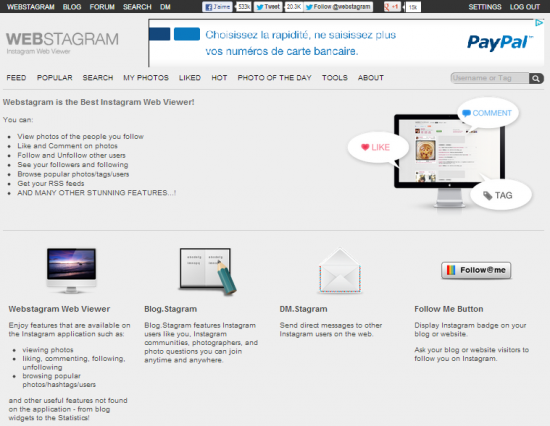Click FORUM in the top bar
The width and height of the screenshot is (550, 426).
point(102,7)
